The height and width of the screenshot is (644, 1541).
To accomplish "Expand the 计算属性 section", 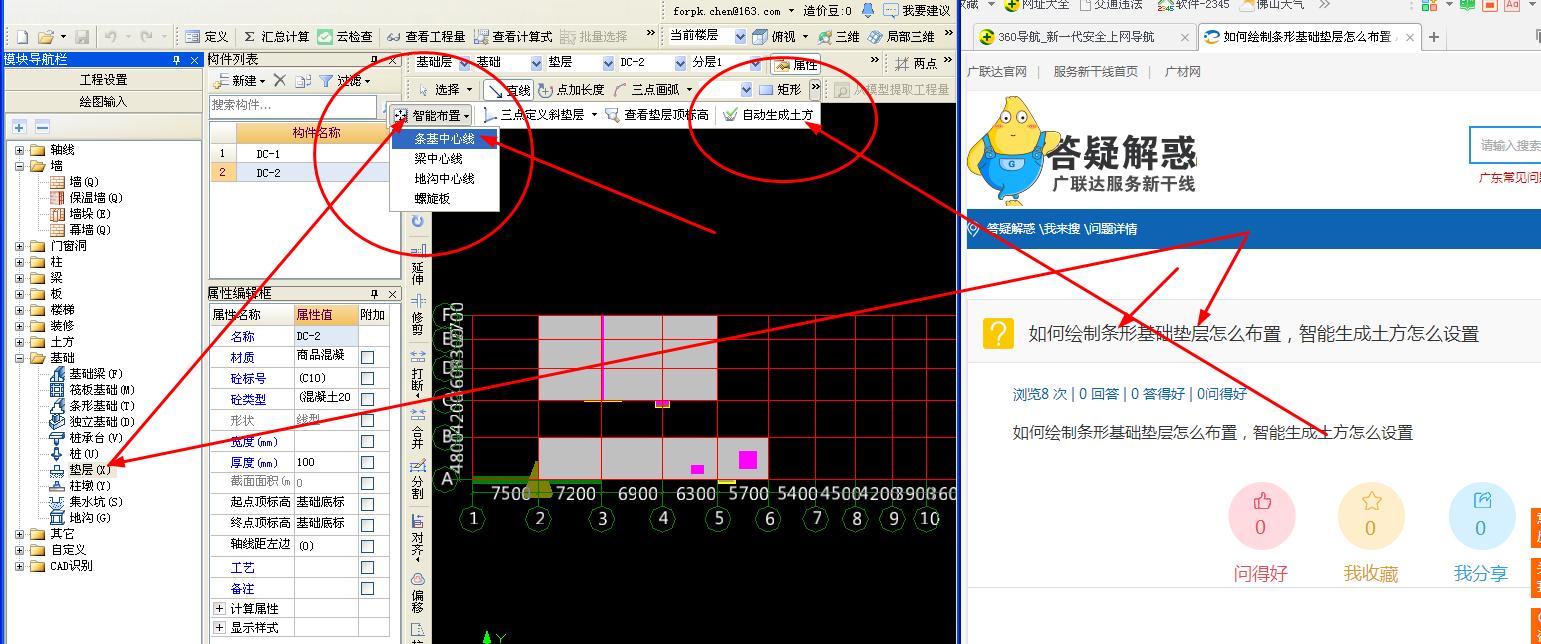I will click(219, 608).
